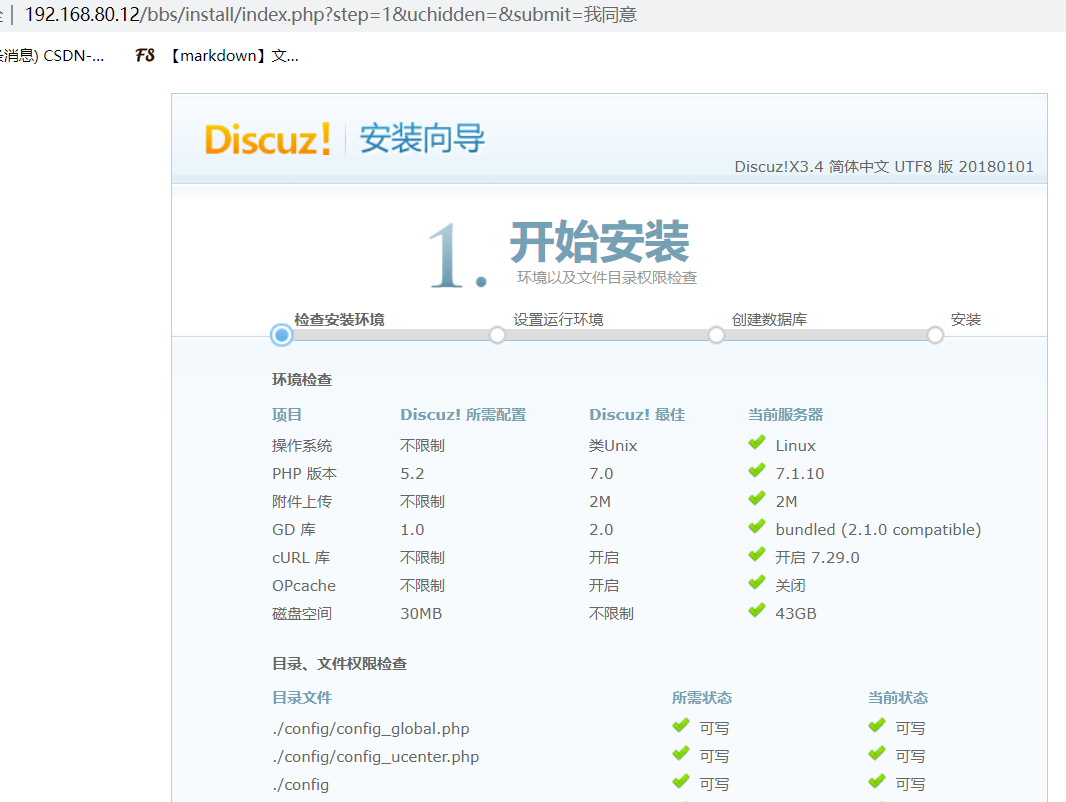Click the browser address bar URL
The image size is (1066, 802).
point(330,14)
